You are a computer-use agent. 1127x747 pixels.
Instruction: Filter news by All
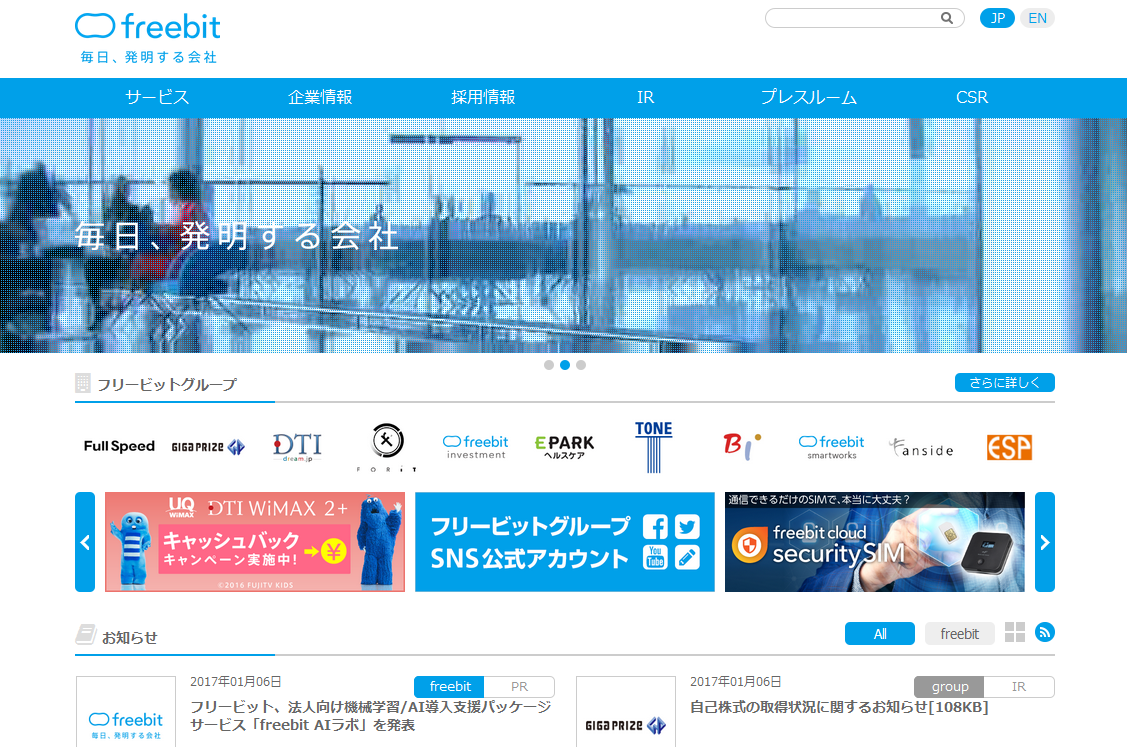(x=880, y=633)
